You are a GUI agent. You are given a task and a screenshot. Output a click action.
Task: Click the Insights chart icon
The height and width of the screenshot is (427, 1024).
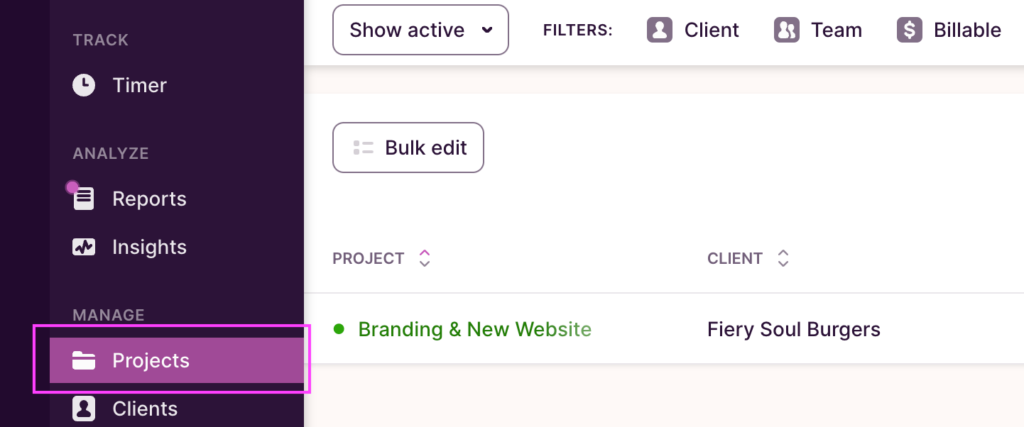[84, 247]
